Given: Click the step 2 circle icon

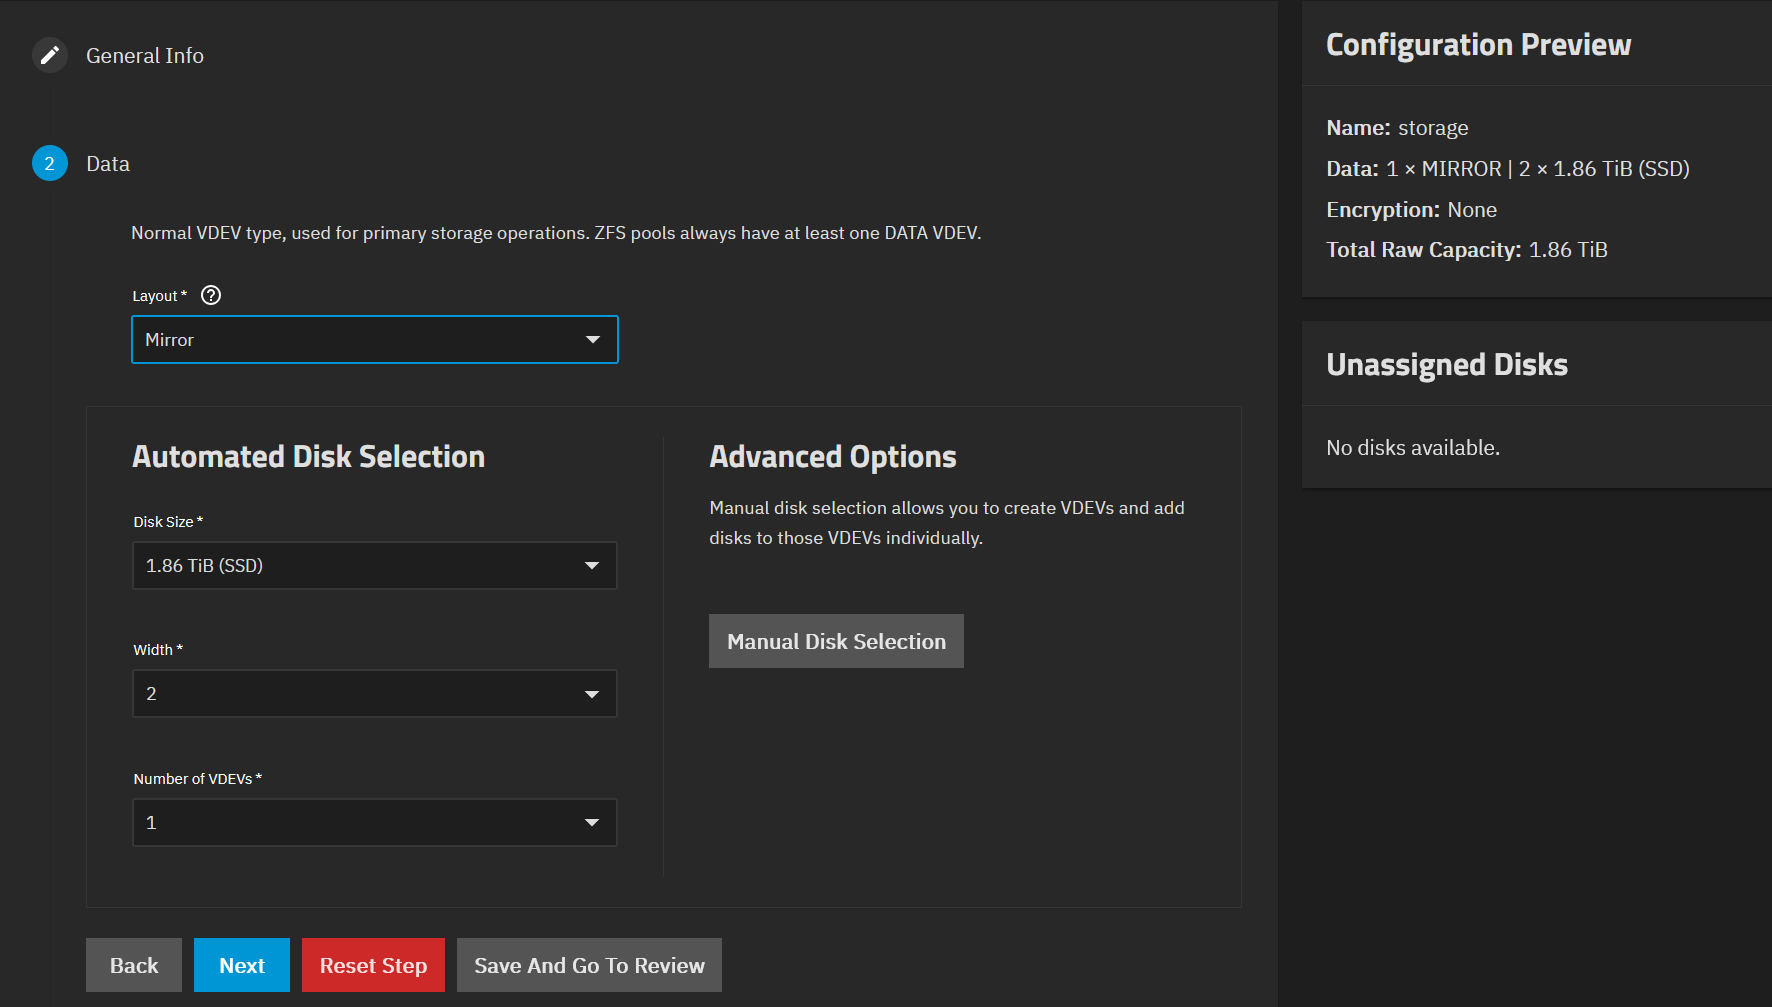Looking at the screenshot, I should [x=50, y=164].
